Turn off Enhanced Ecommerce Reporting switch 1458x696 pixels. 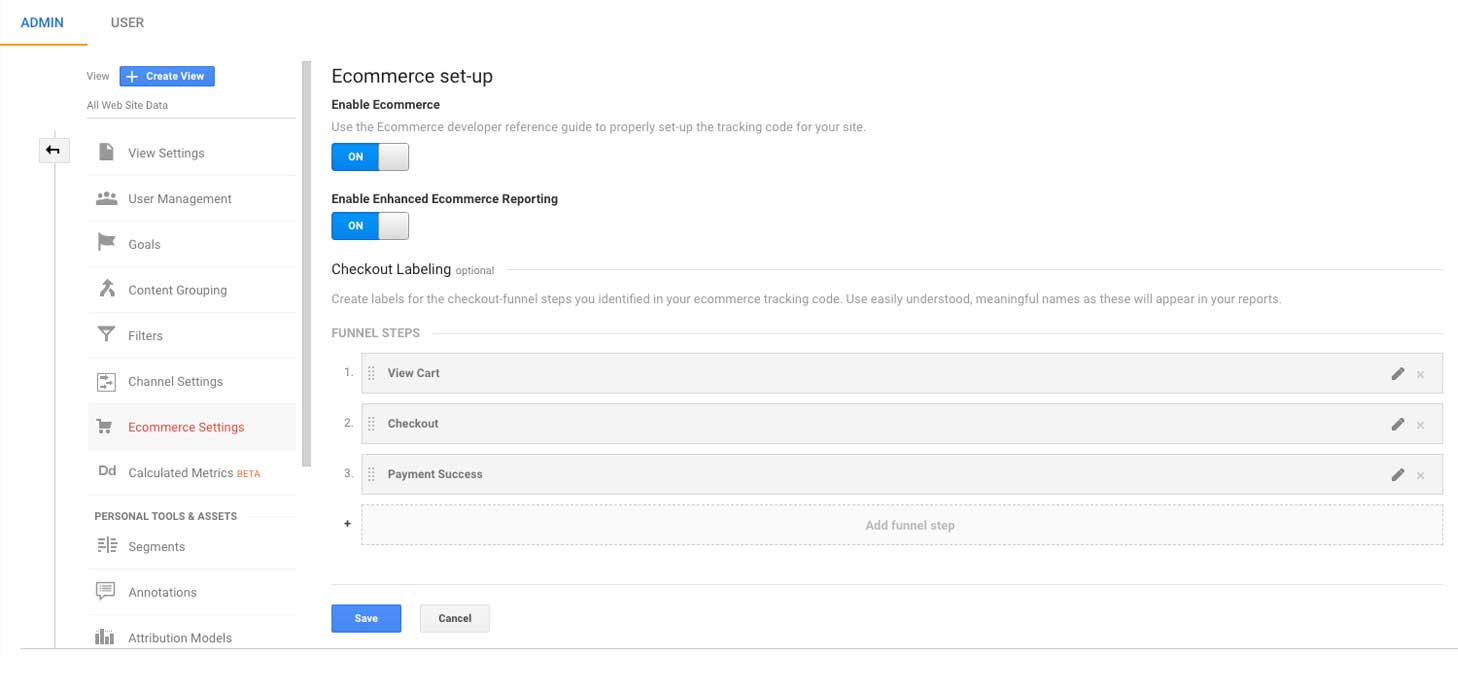(370, 226)
